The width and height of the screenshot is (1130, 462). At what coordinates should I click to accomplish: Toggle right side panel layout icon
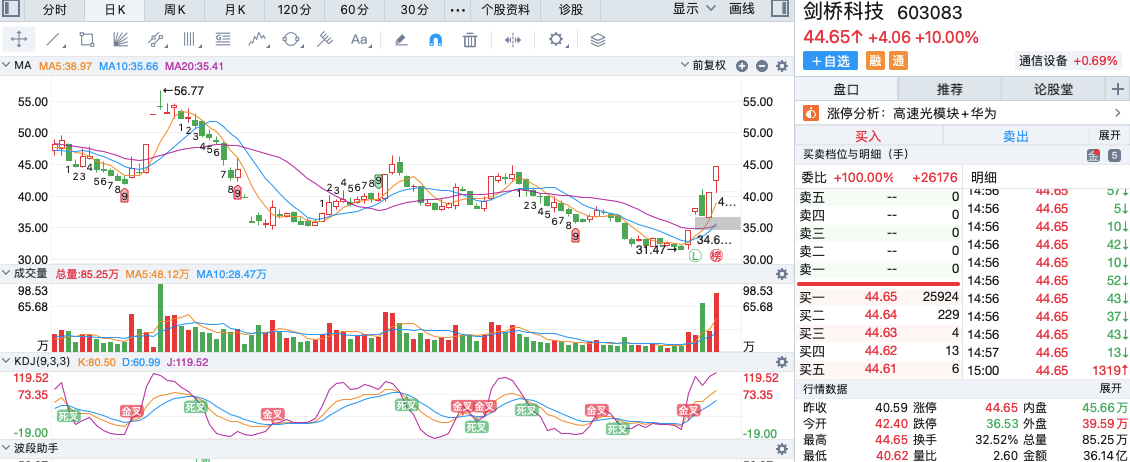tap(779, 9)
